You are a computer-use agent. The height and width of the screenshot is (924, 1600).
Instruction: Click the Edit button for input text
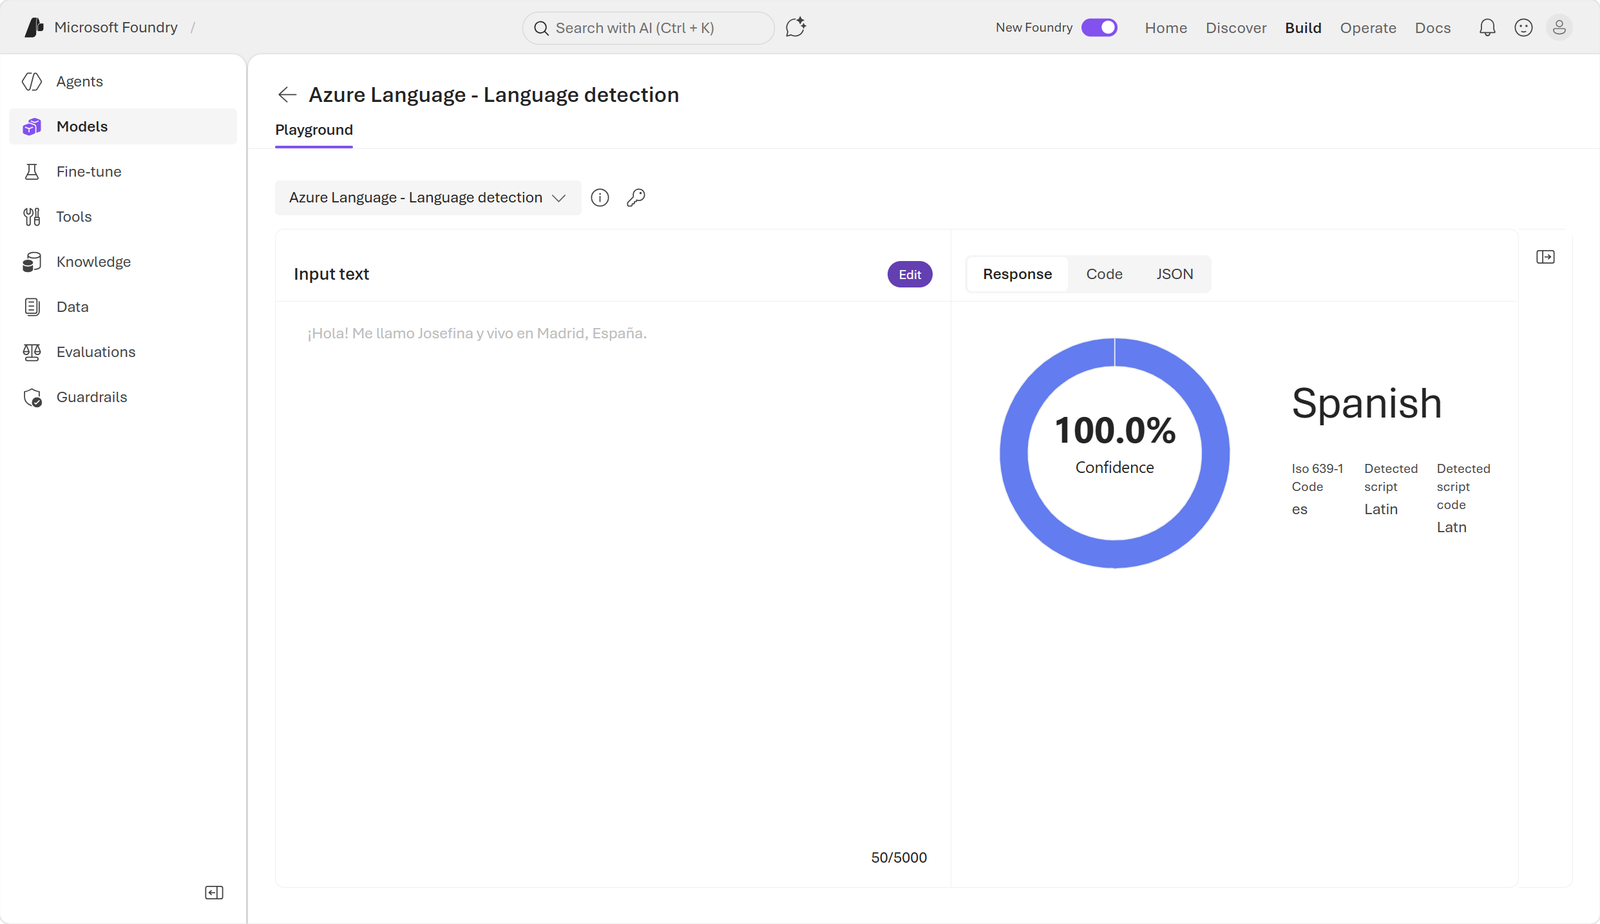[x=910, y=275]
